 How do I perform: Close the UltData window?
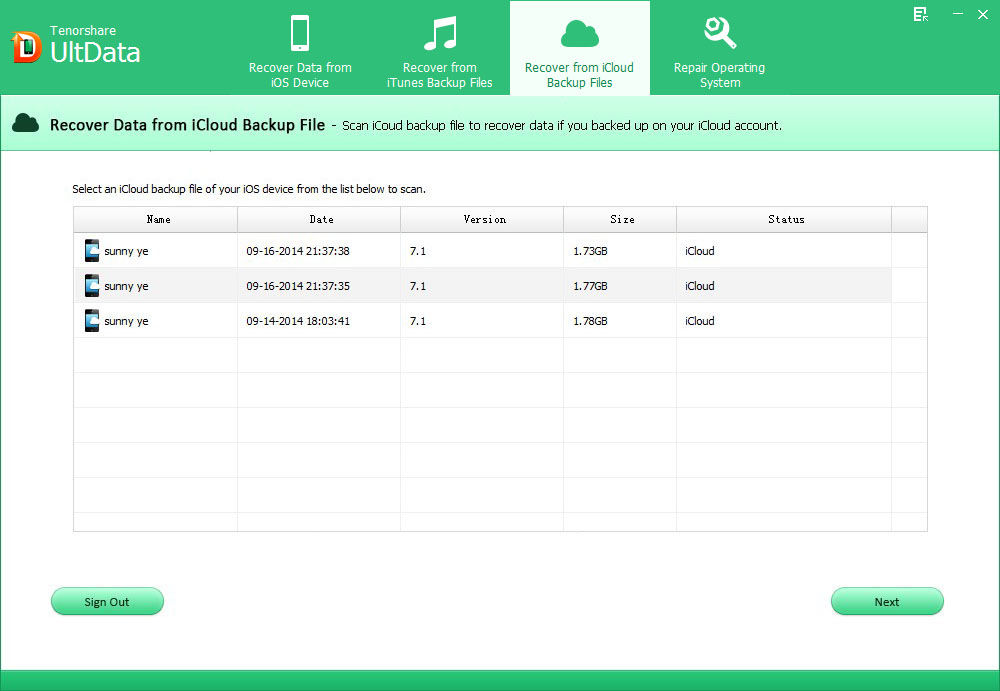coord(983,14)
